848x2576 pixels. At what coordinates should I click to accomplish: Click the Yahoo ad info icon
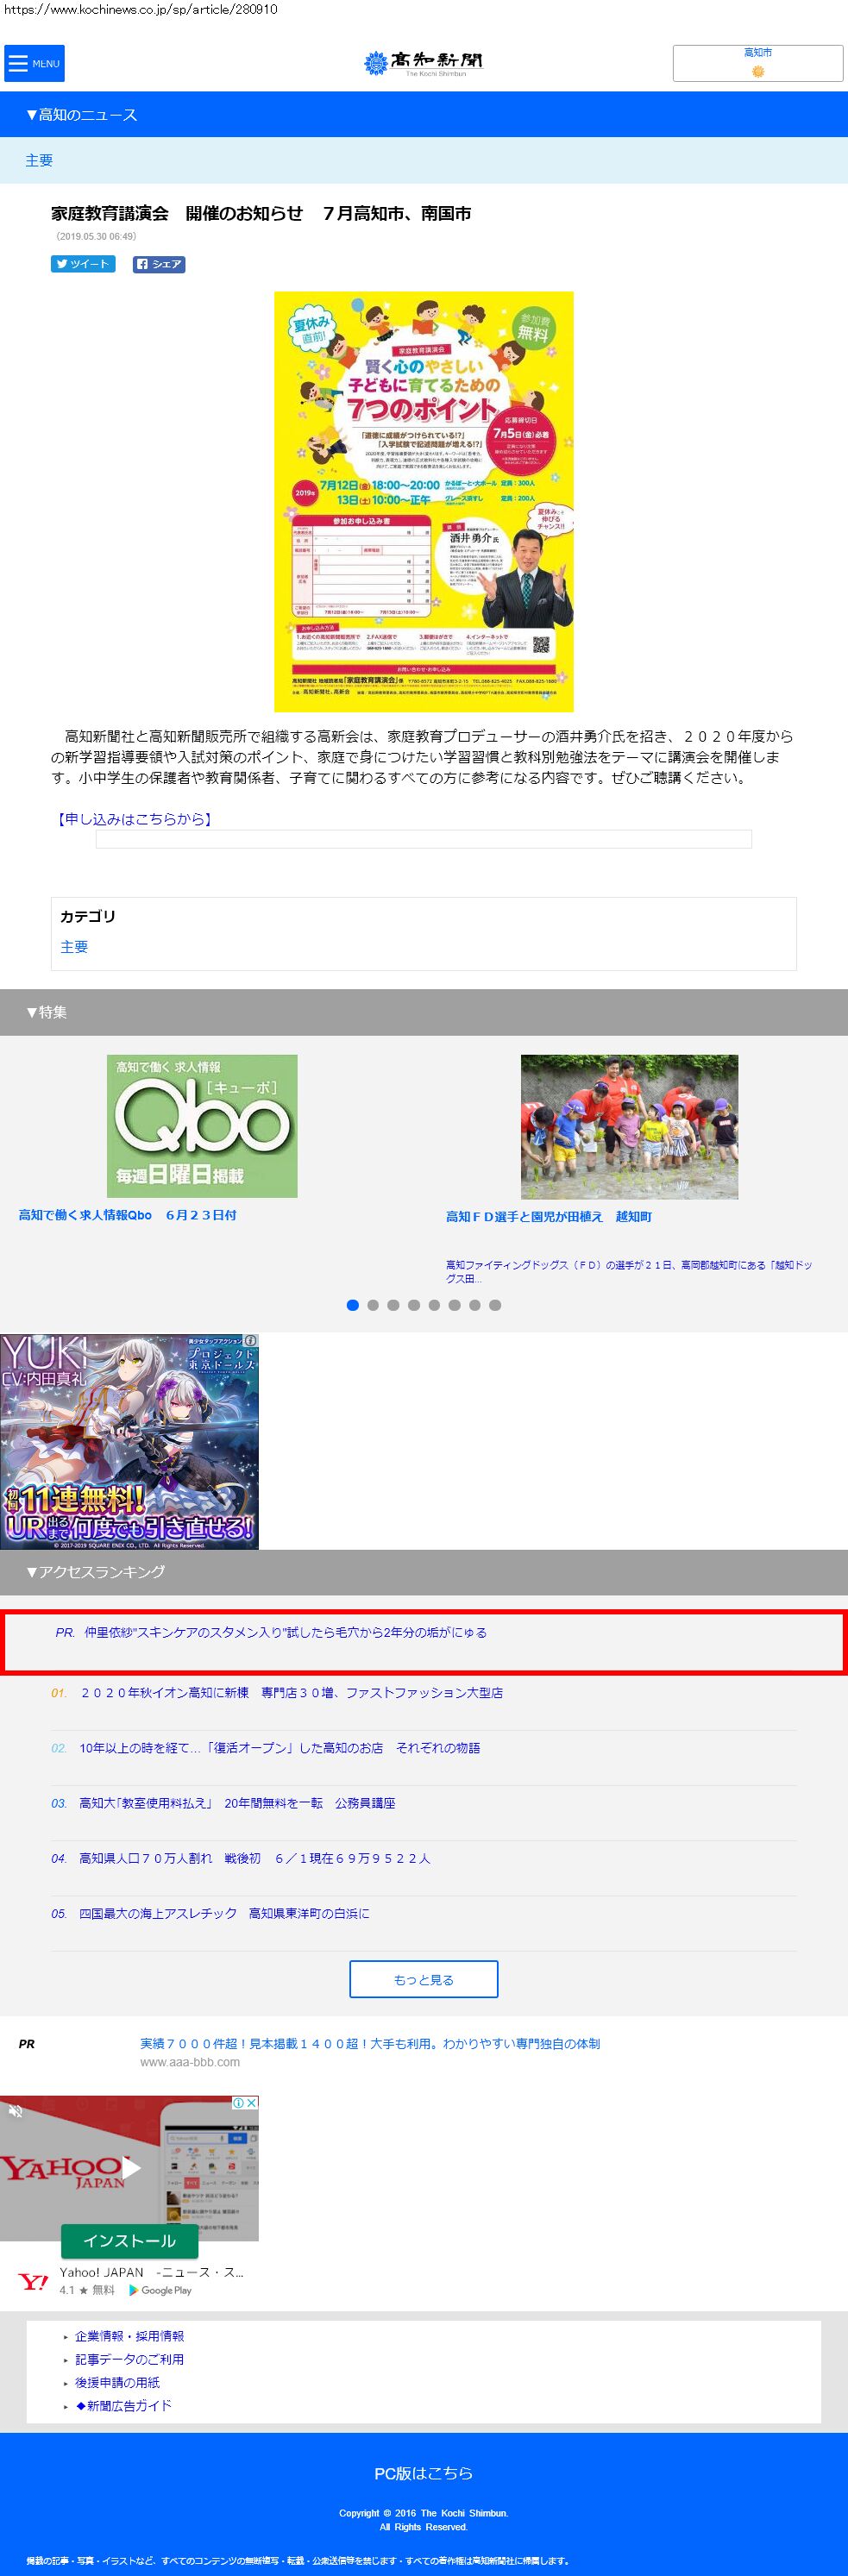pyautogui.click(x=239, y=2102)
